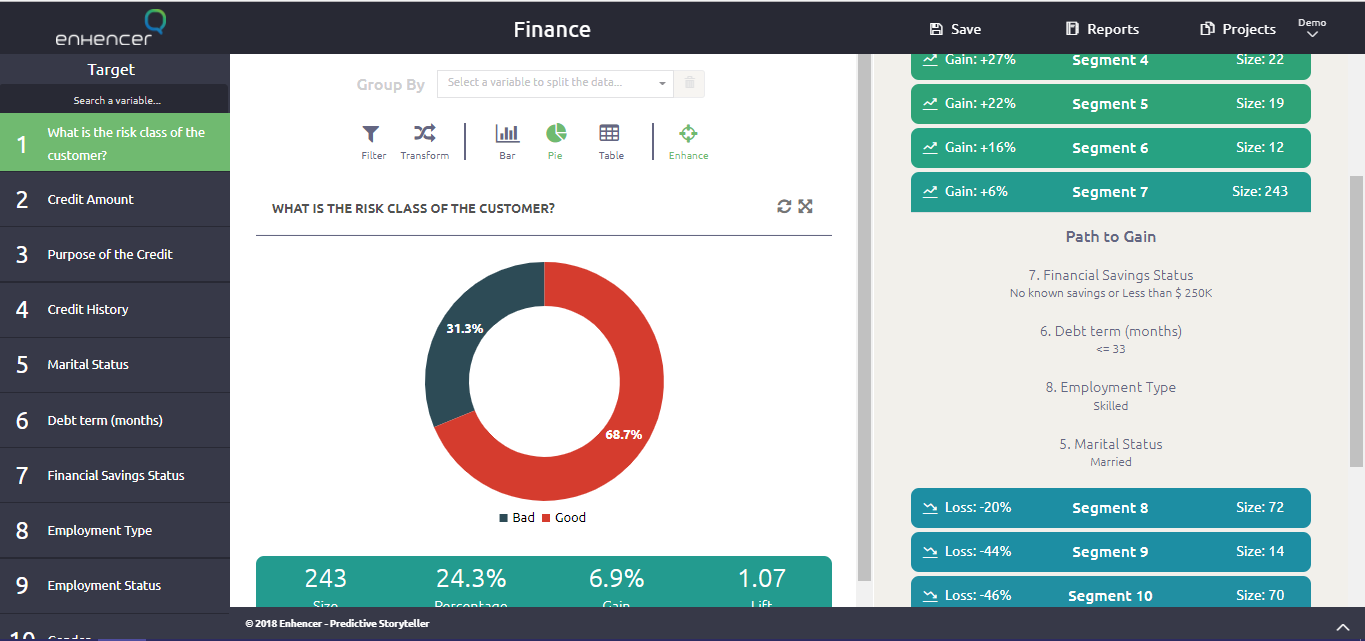Click the Save button
The height and width of the screenshot is (641, 1365).
(x=955, y=29)
